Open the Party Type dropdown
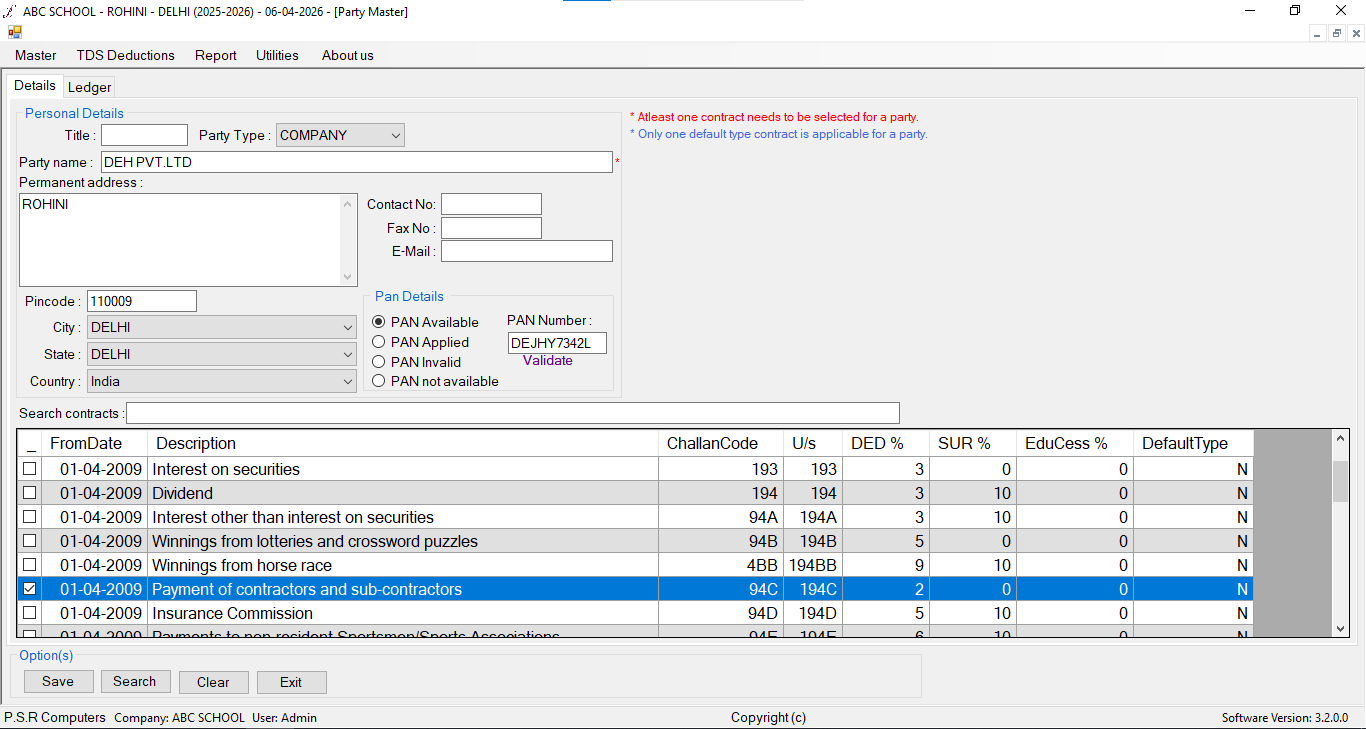Image resolution: width=1366 pixels, height=729 pixels. (396, 135)
